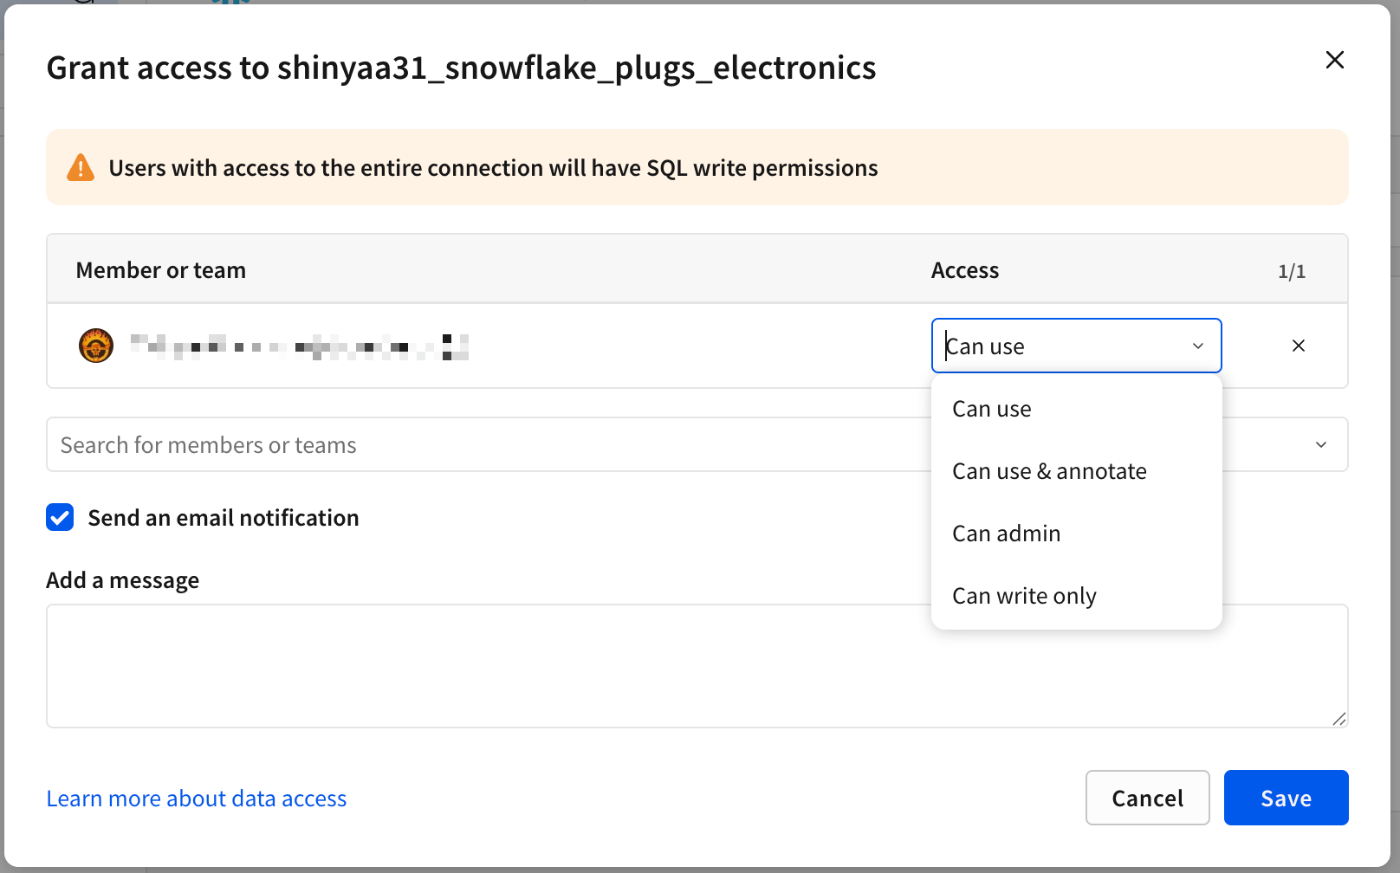The width and height of the screenshot is (1400, 873).
Task: Click the orange warning triangle icon
Action: (x=80, y=168)
